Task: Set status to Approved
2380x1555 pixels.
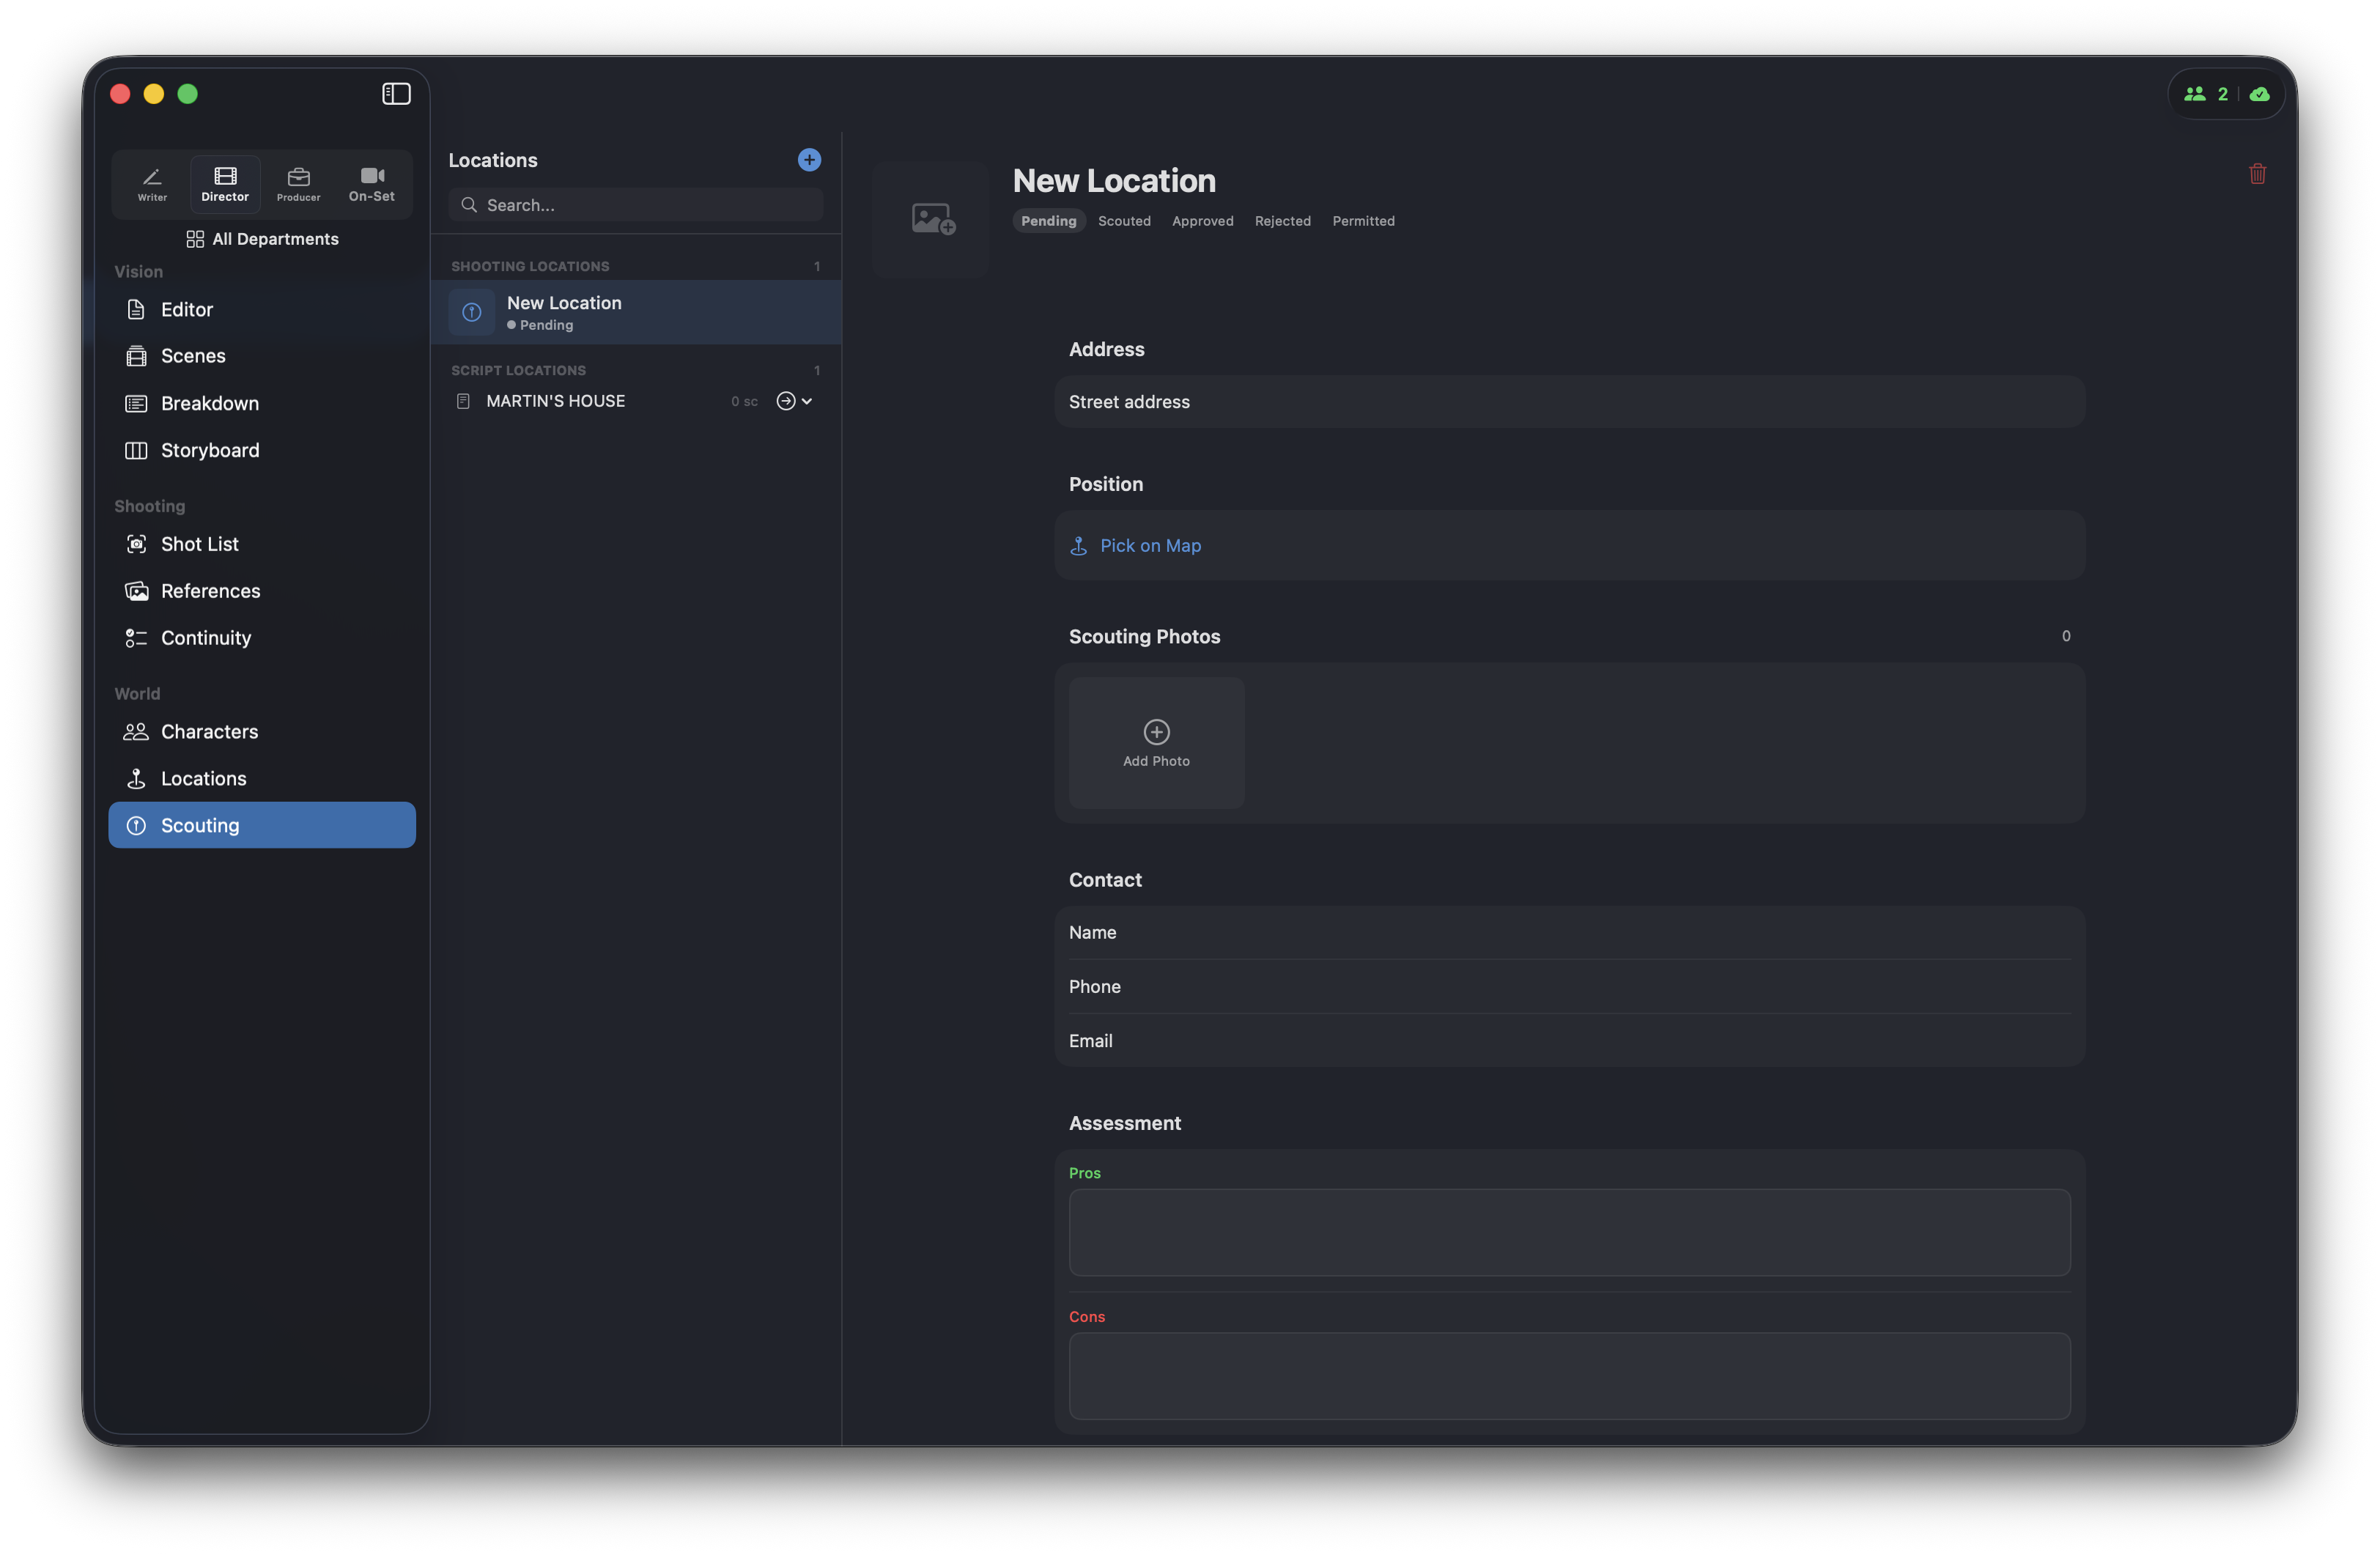Action: coord(1202,221)
